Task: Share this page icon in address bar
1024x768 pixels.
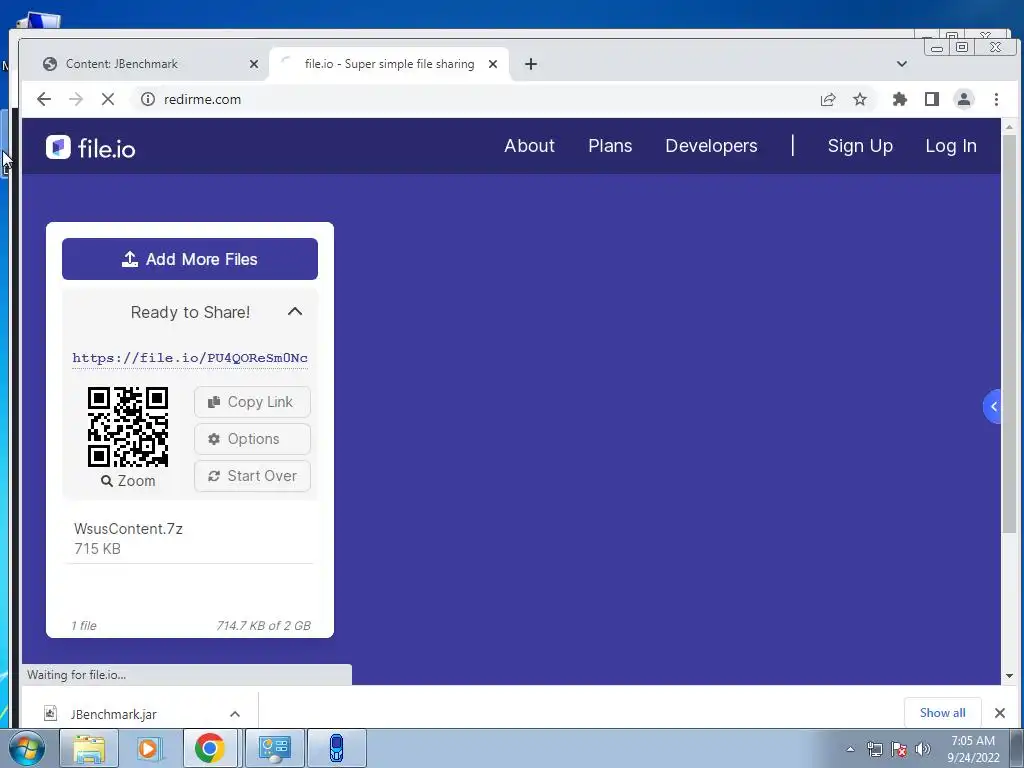Action: coord(827,99)
